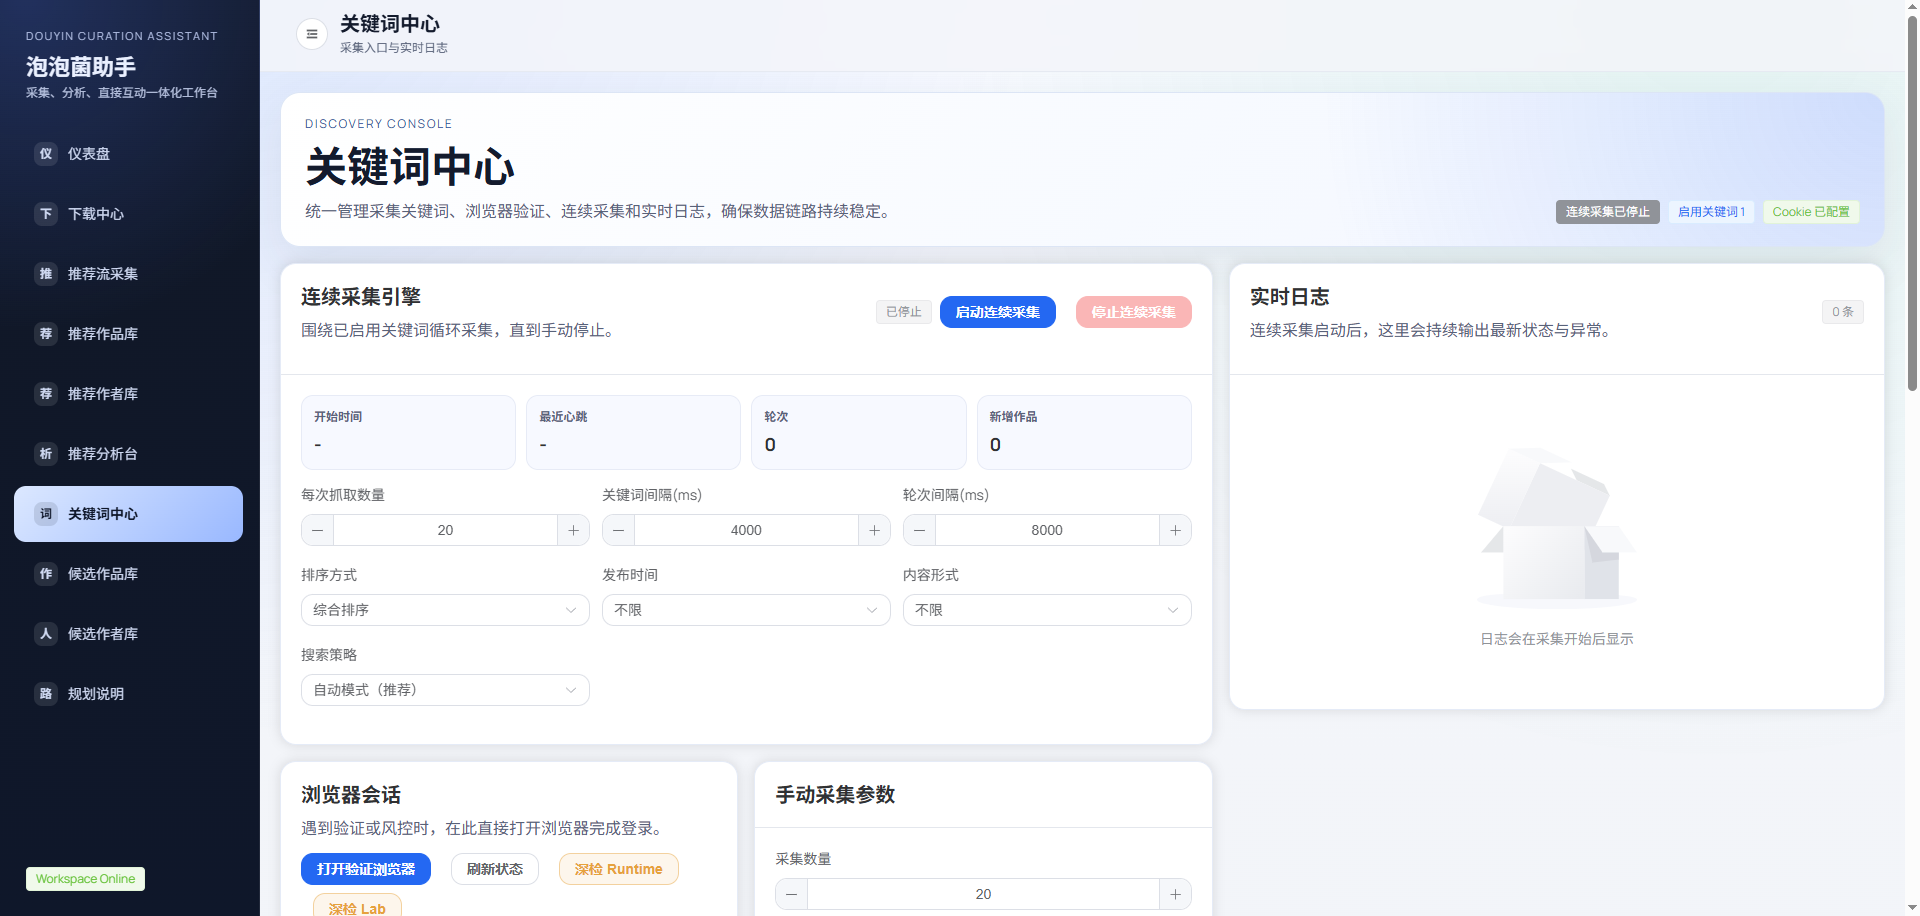Viewport: 1920px width, 916px height.
Task: Open 规划说明 sidebar entry
Action: pyautogui.click(x=128, y=694)
